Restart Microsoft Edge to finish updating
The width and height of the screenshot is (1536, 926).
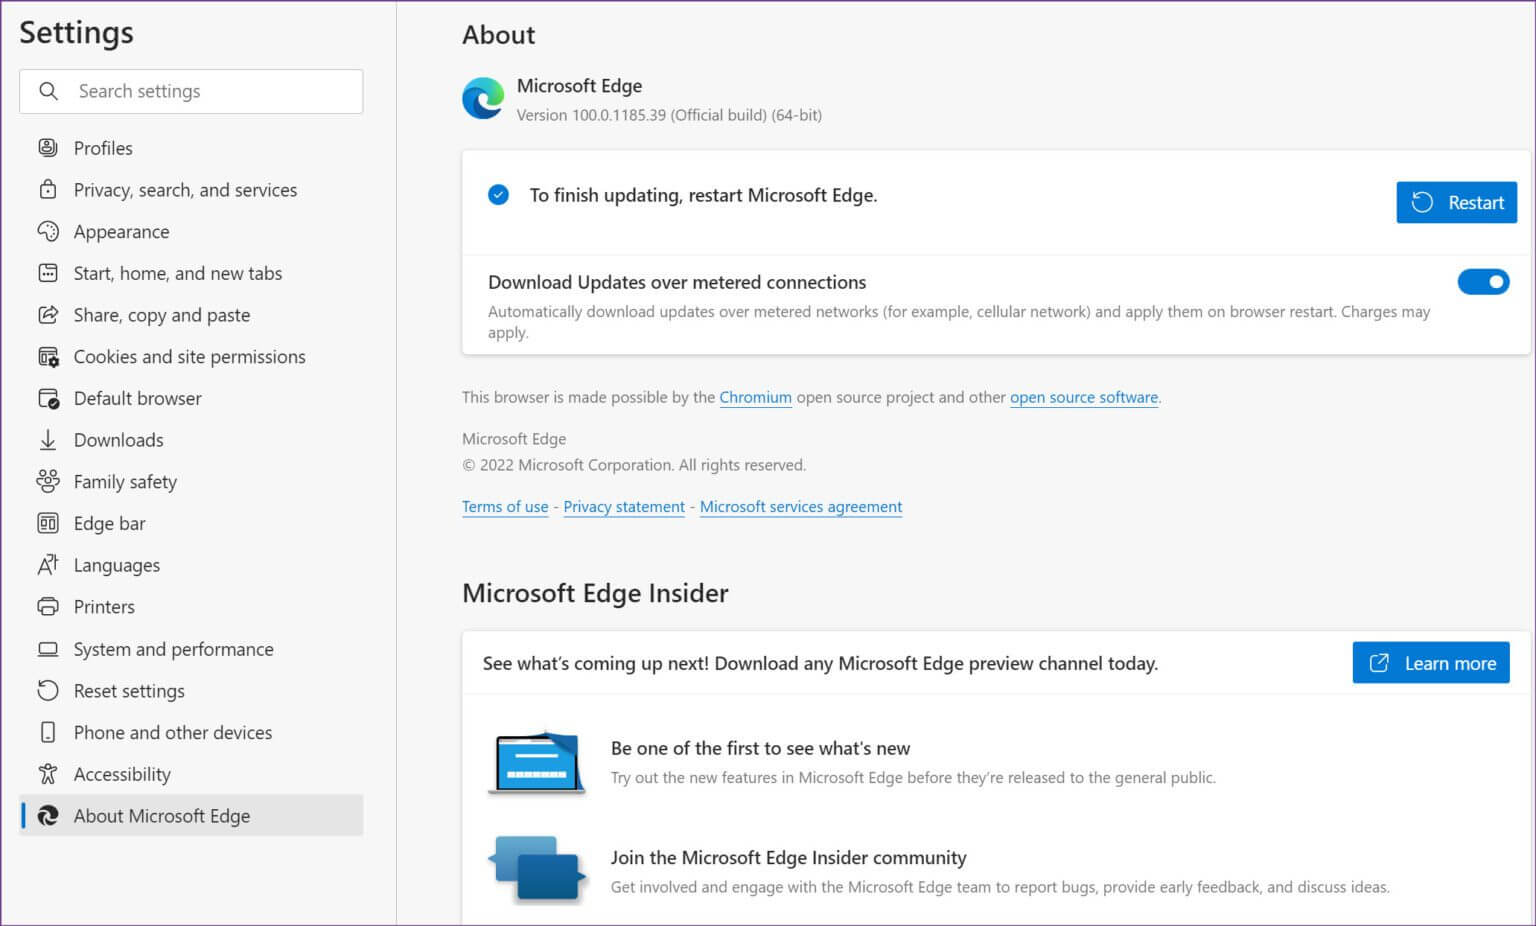pos(1456,202)
